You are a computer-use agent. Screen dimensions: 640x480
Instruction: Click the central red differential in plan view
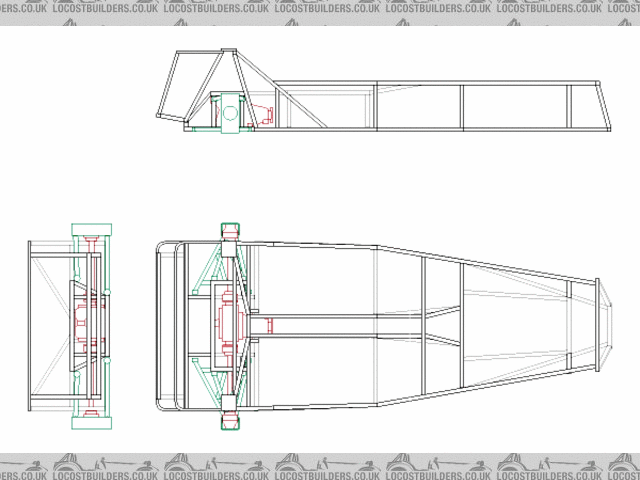226,325
